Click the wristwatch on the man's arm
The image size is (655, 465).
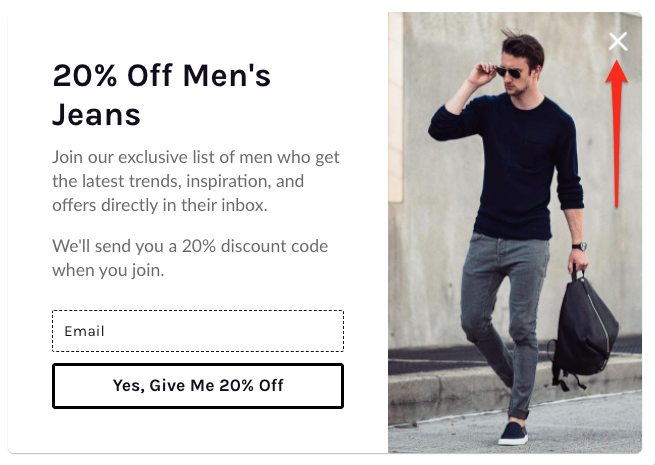[x=580, y=246]
